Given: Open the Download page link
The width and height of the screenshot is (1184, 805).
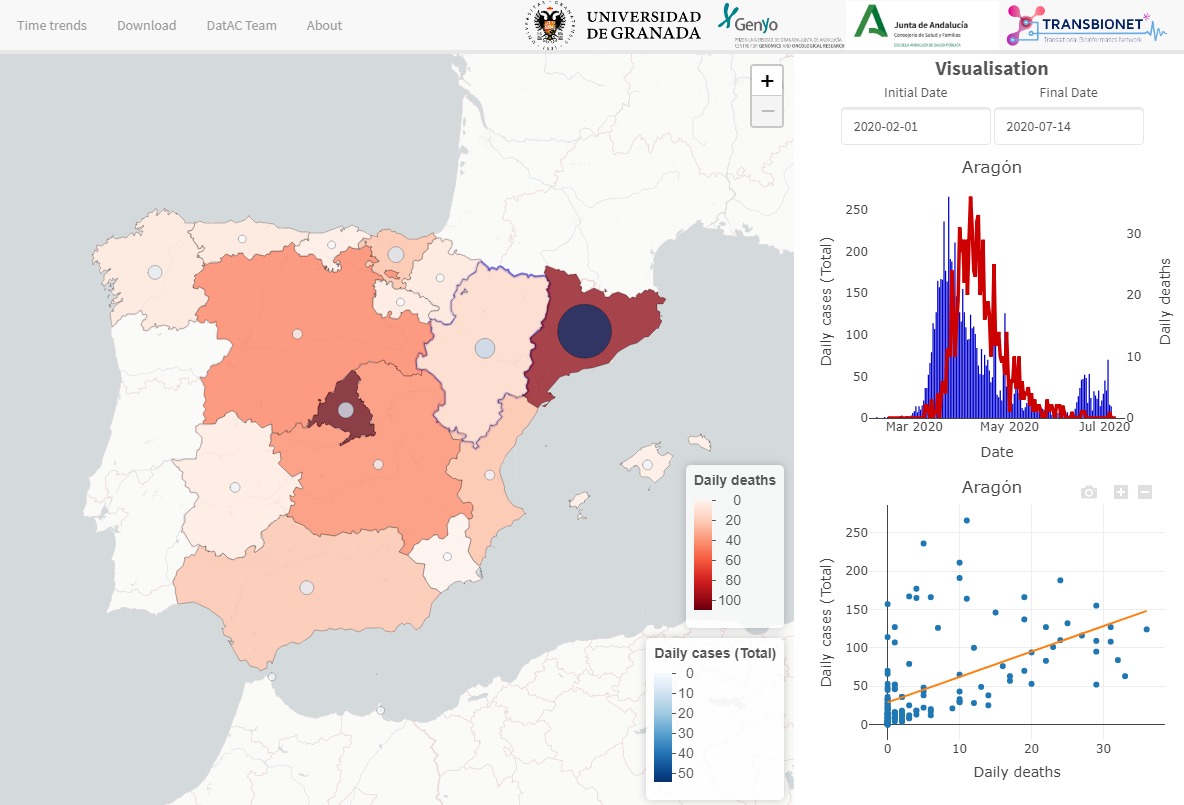Looking at the screenshot, I should click(x=146, y=26).
